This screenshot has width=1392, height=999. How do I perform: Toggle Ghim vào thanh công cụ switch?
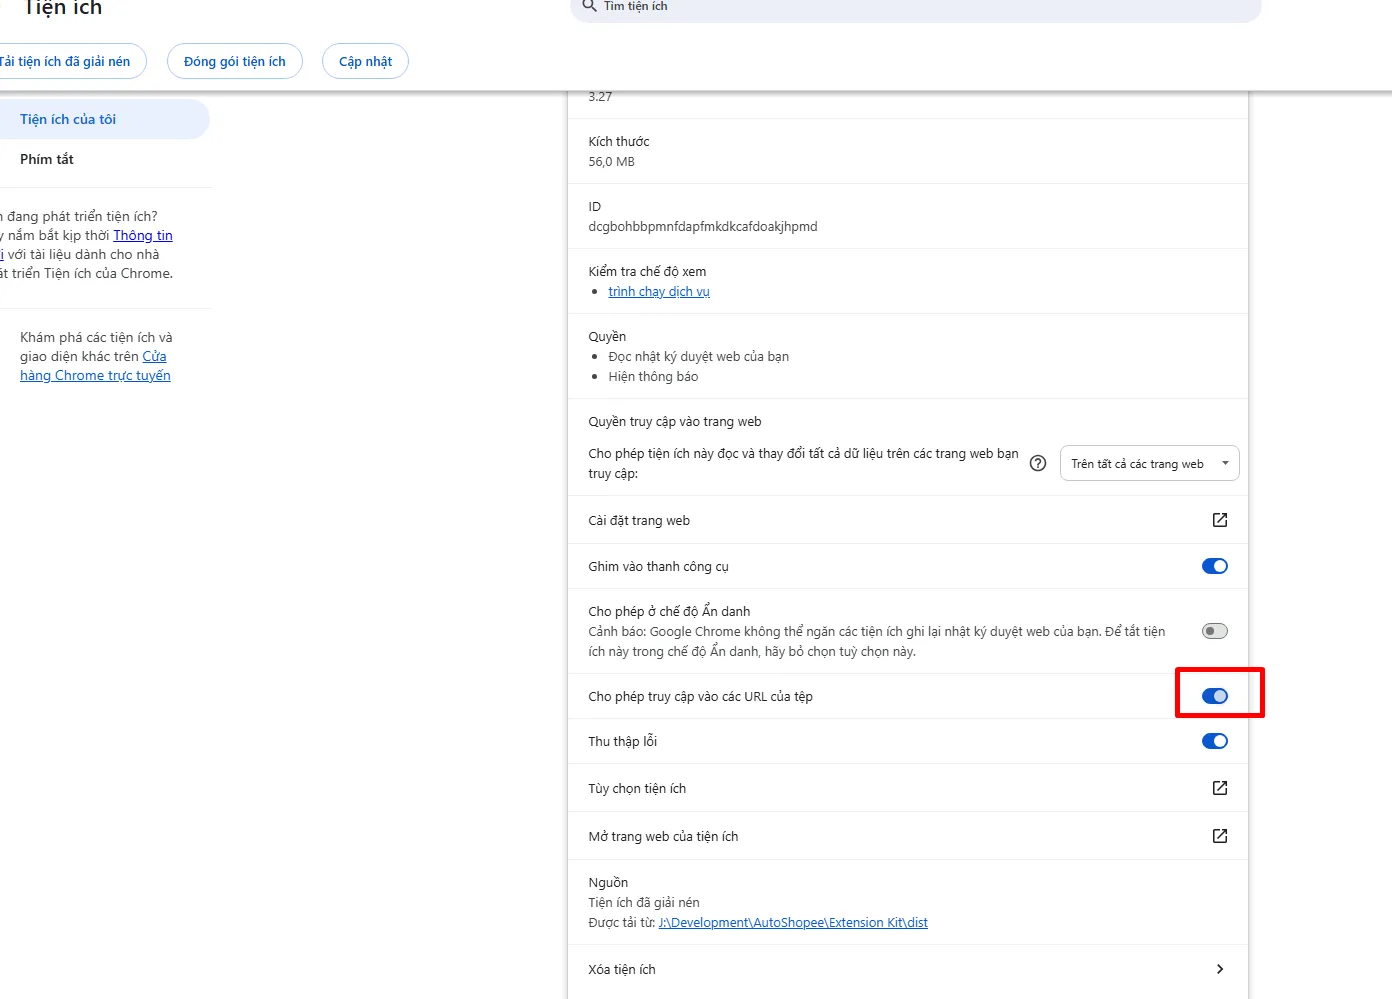pos(1214,566)
